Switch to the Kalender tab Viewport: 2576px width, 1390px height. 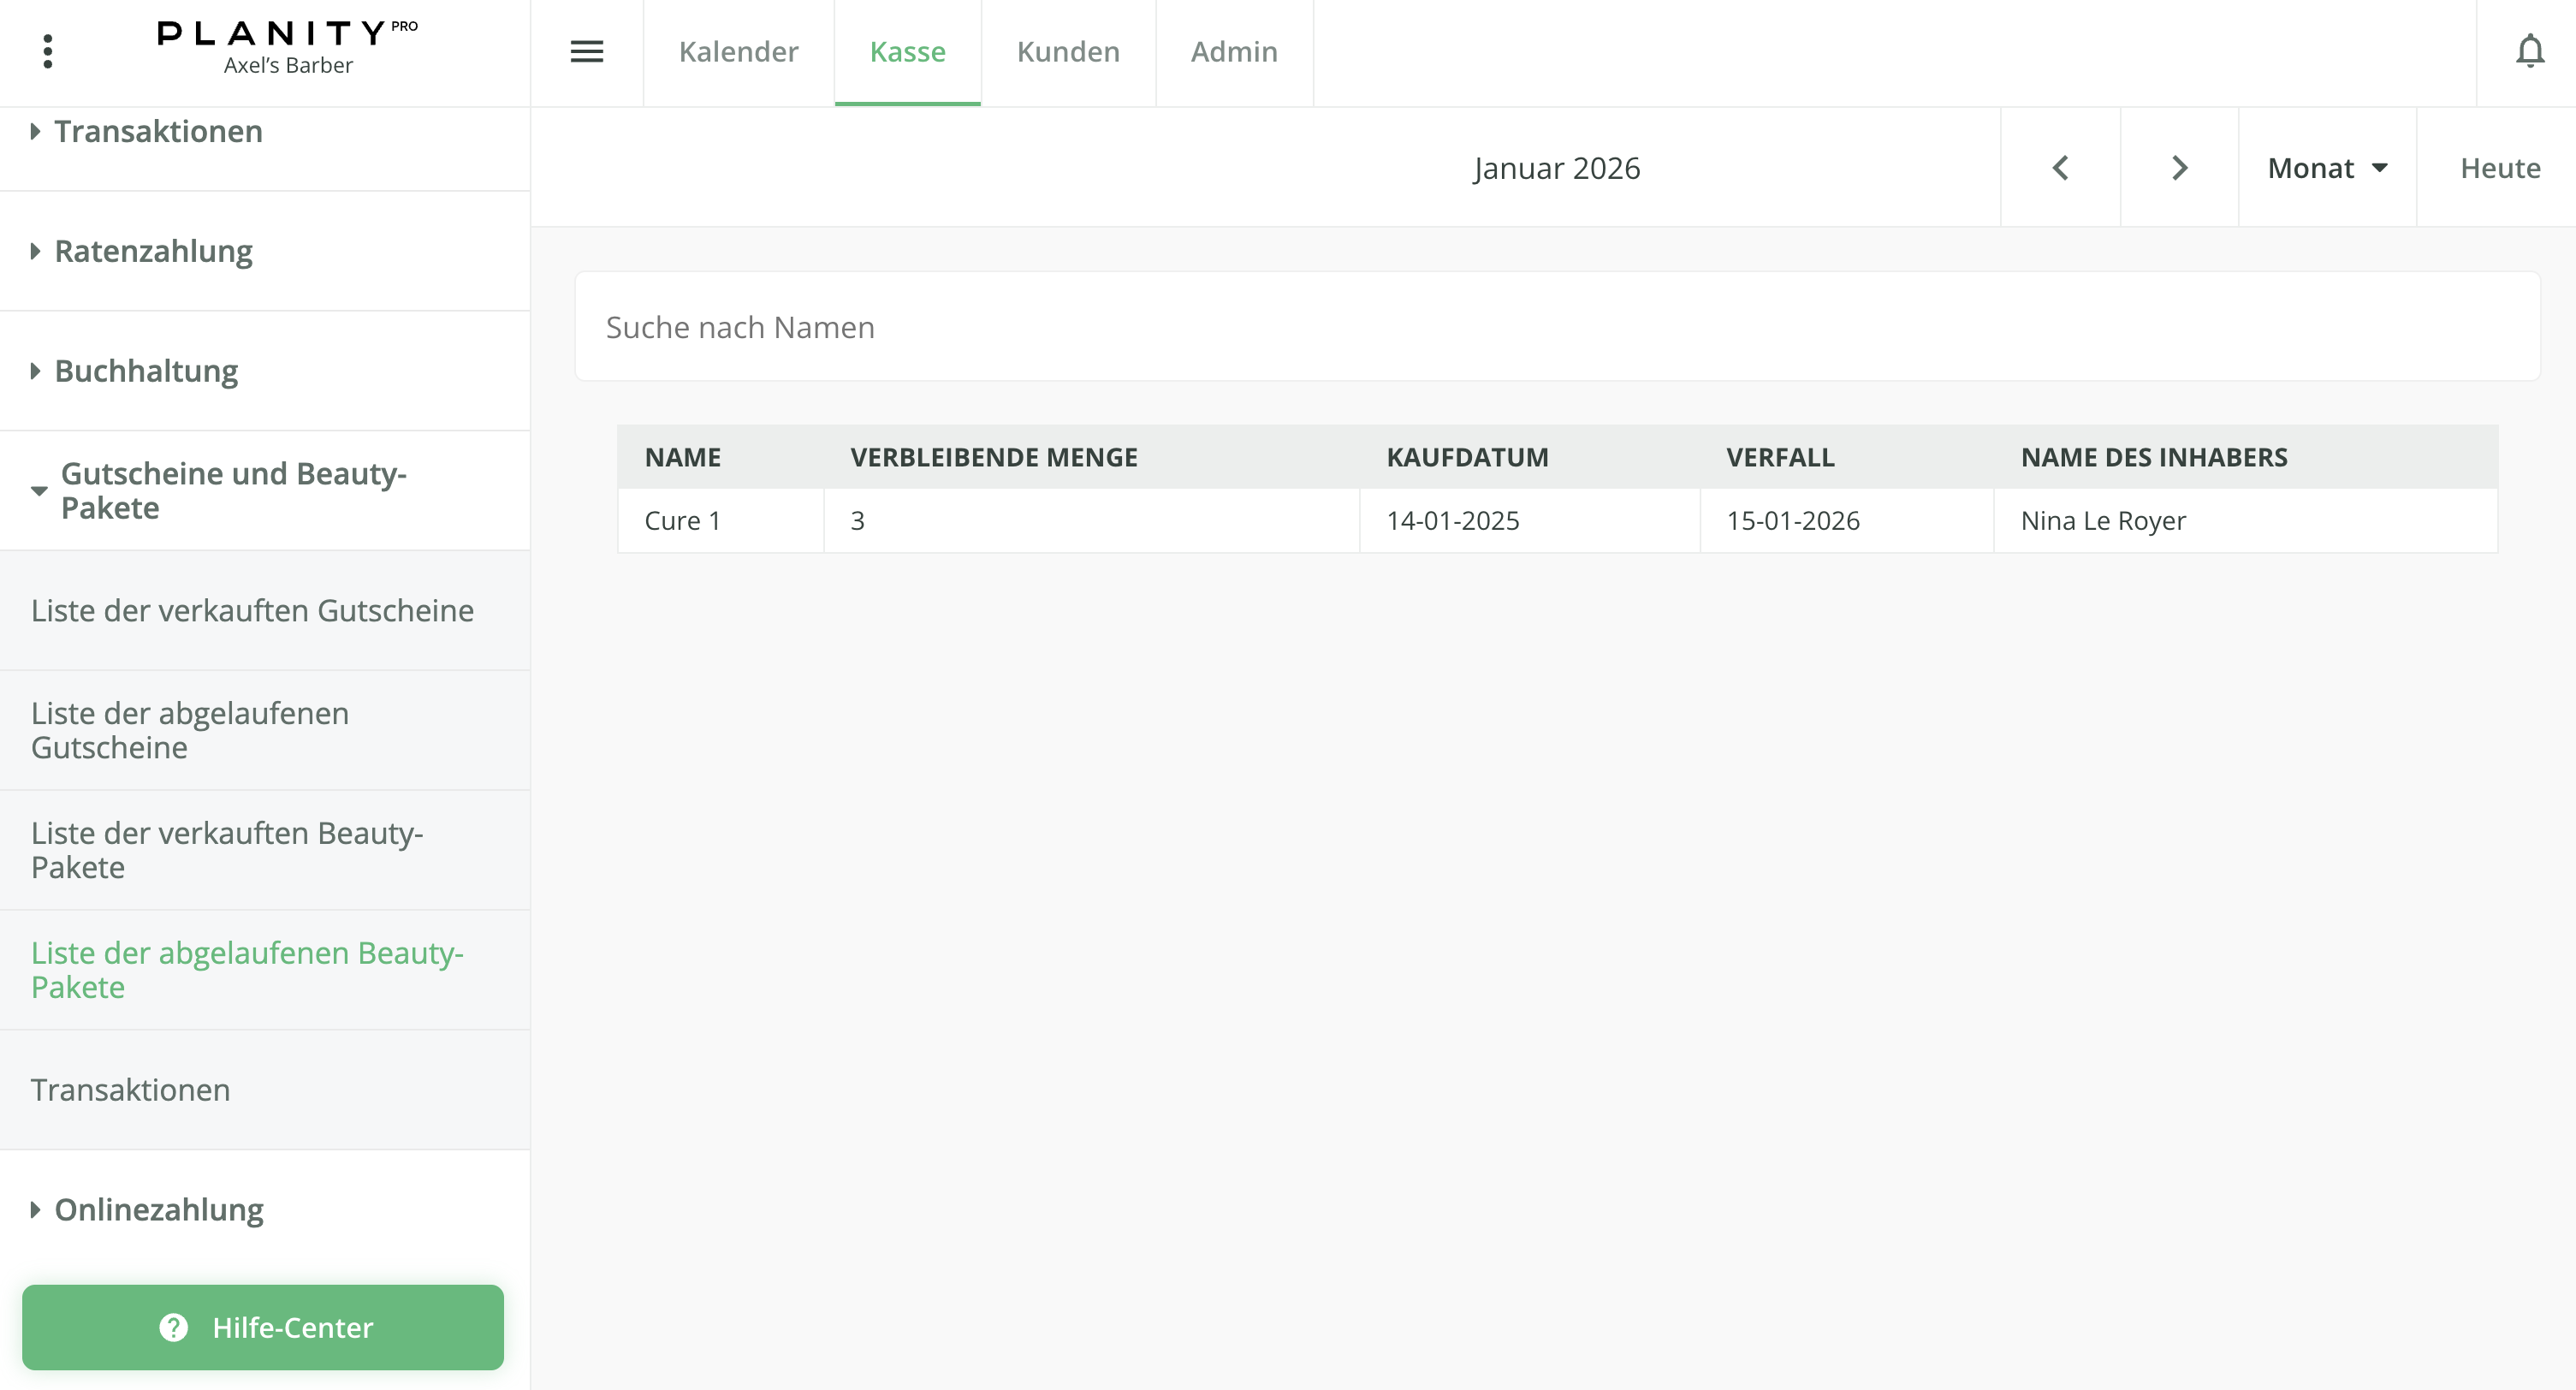pyautogui.click(x=738, y=51)
